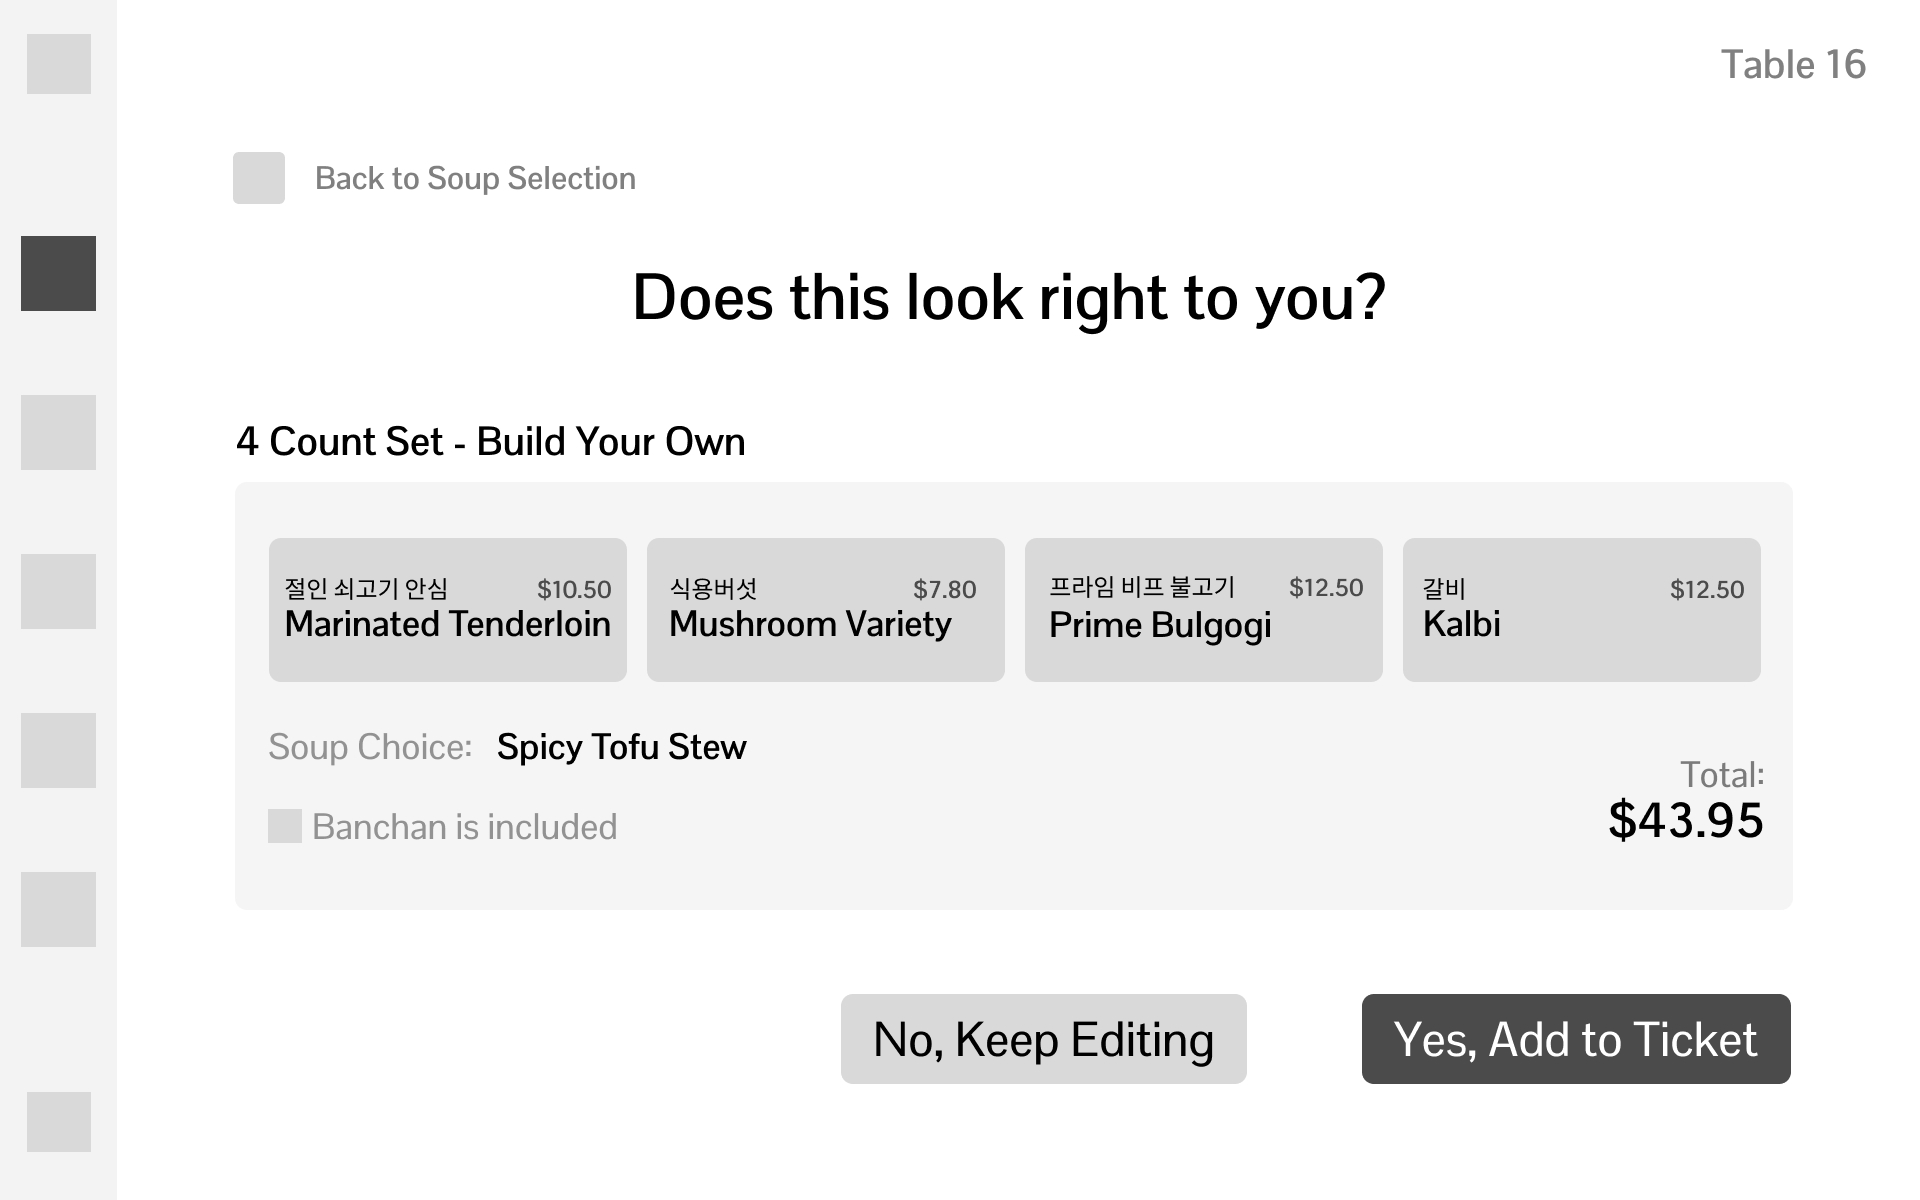Go back to Soup Selection link
The image size is (1920, 1200).
475,178
